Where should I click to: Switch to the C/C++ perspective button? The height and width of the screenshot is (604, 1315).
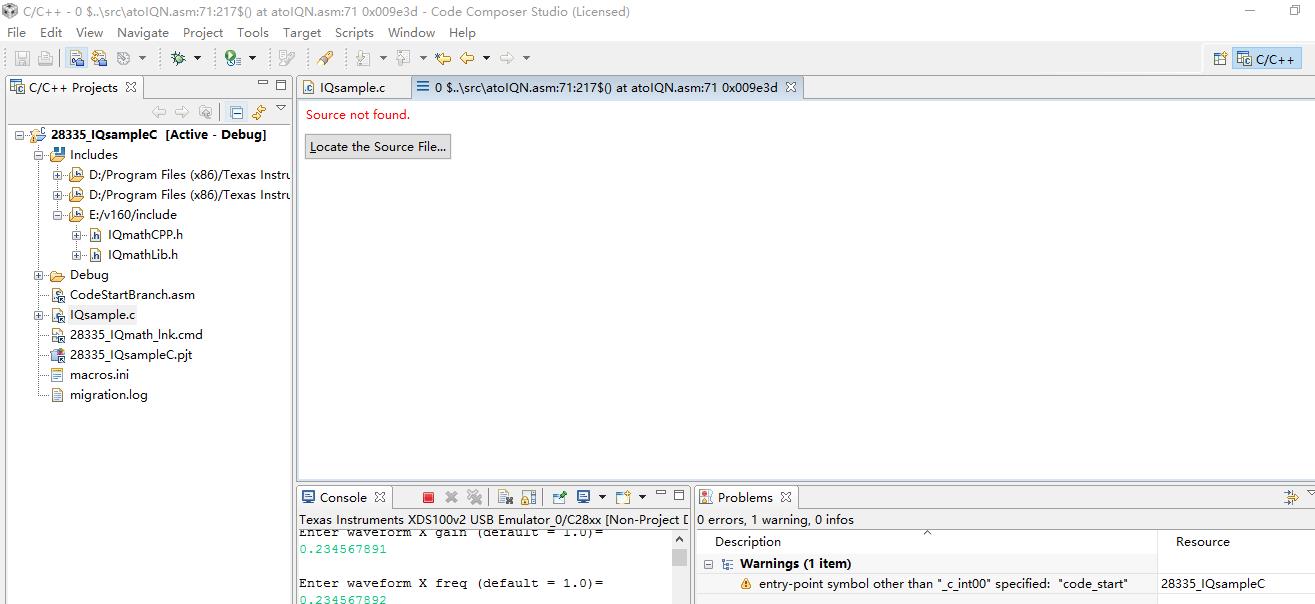(1267, 59)
